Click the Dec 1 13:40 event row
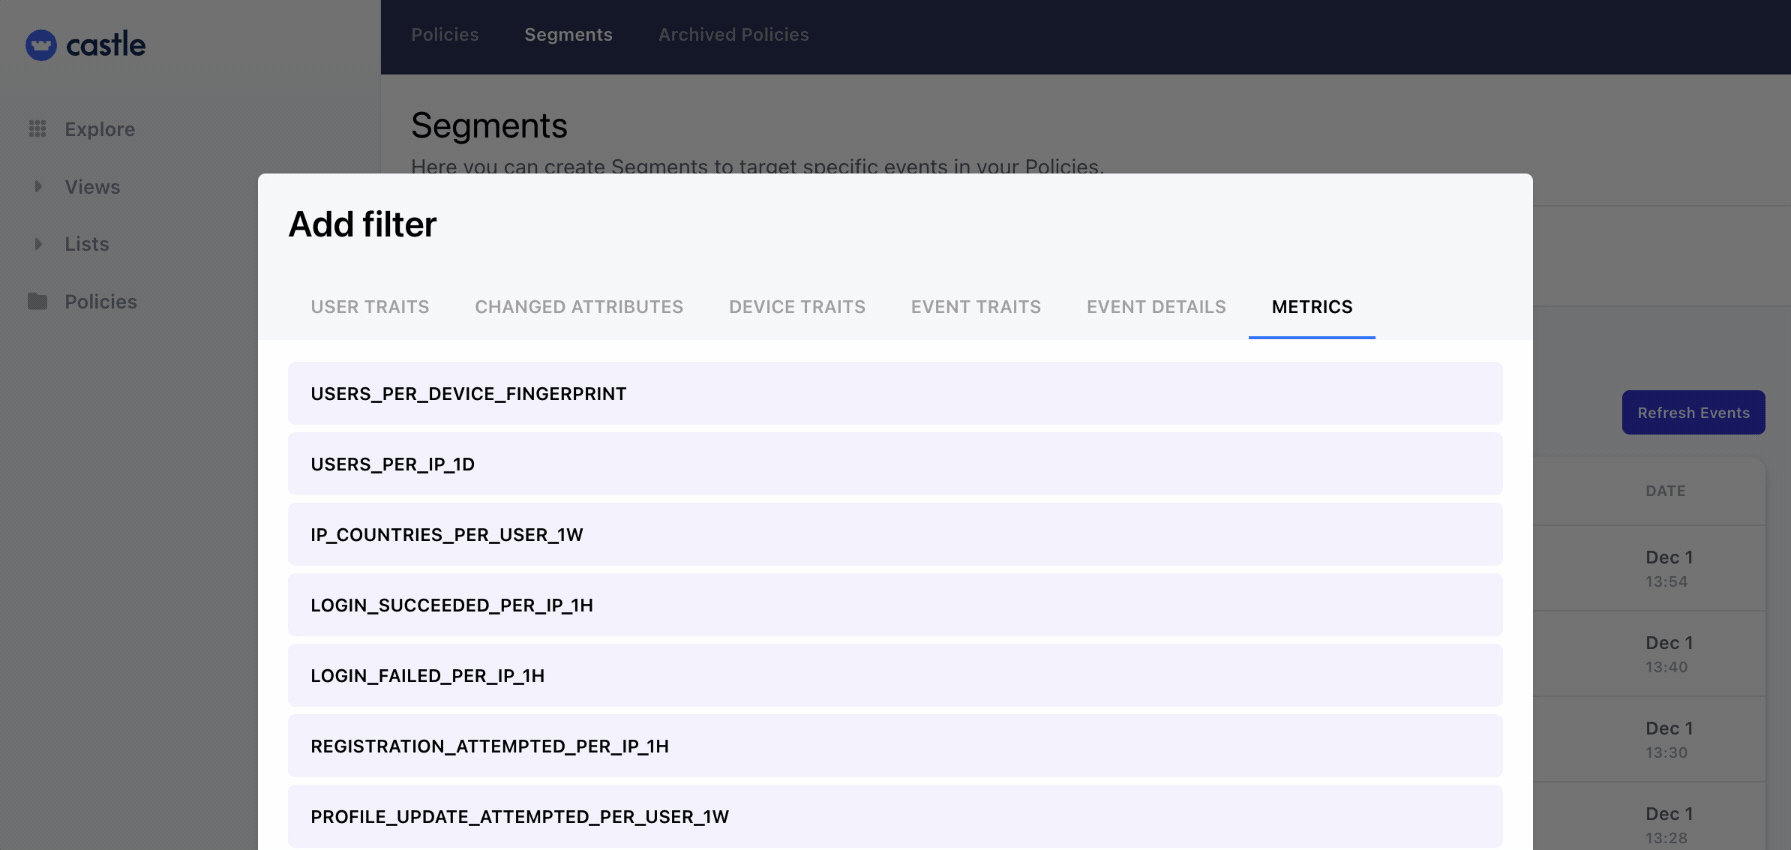 1649,654
